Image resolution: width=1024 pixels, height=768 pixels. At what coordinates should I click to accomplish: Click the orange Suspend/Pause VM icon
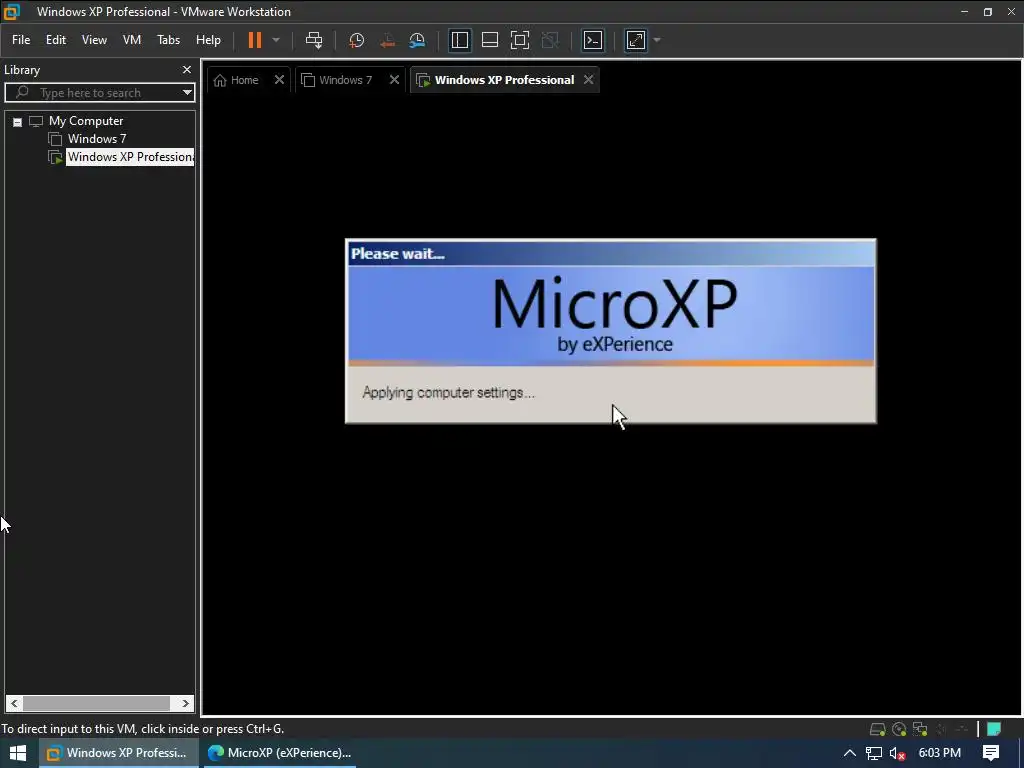click(x=255, y=40)
